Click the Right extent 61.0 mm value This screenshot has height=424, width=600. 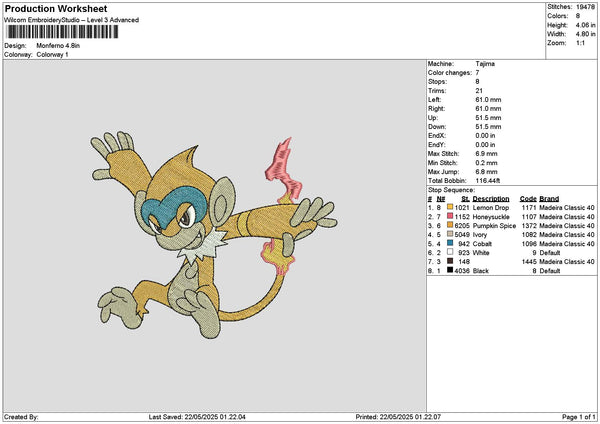click(x=488, y=109)
